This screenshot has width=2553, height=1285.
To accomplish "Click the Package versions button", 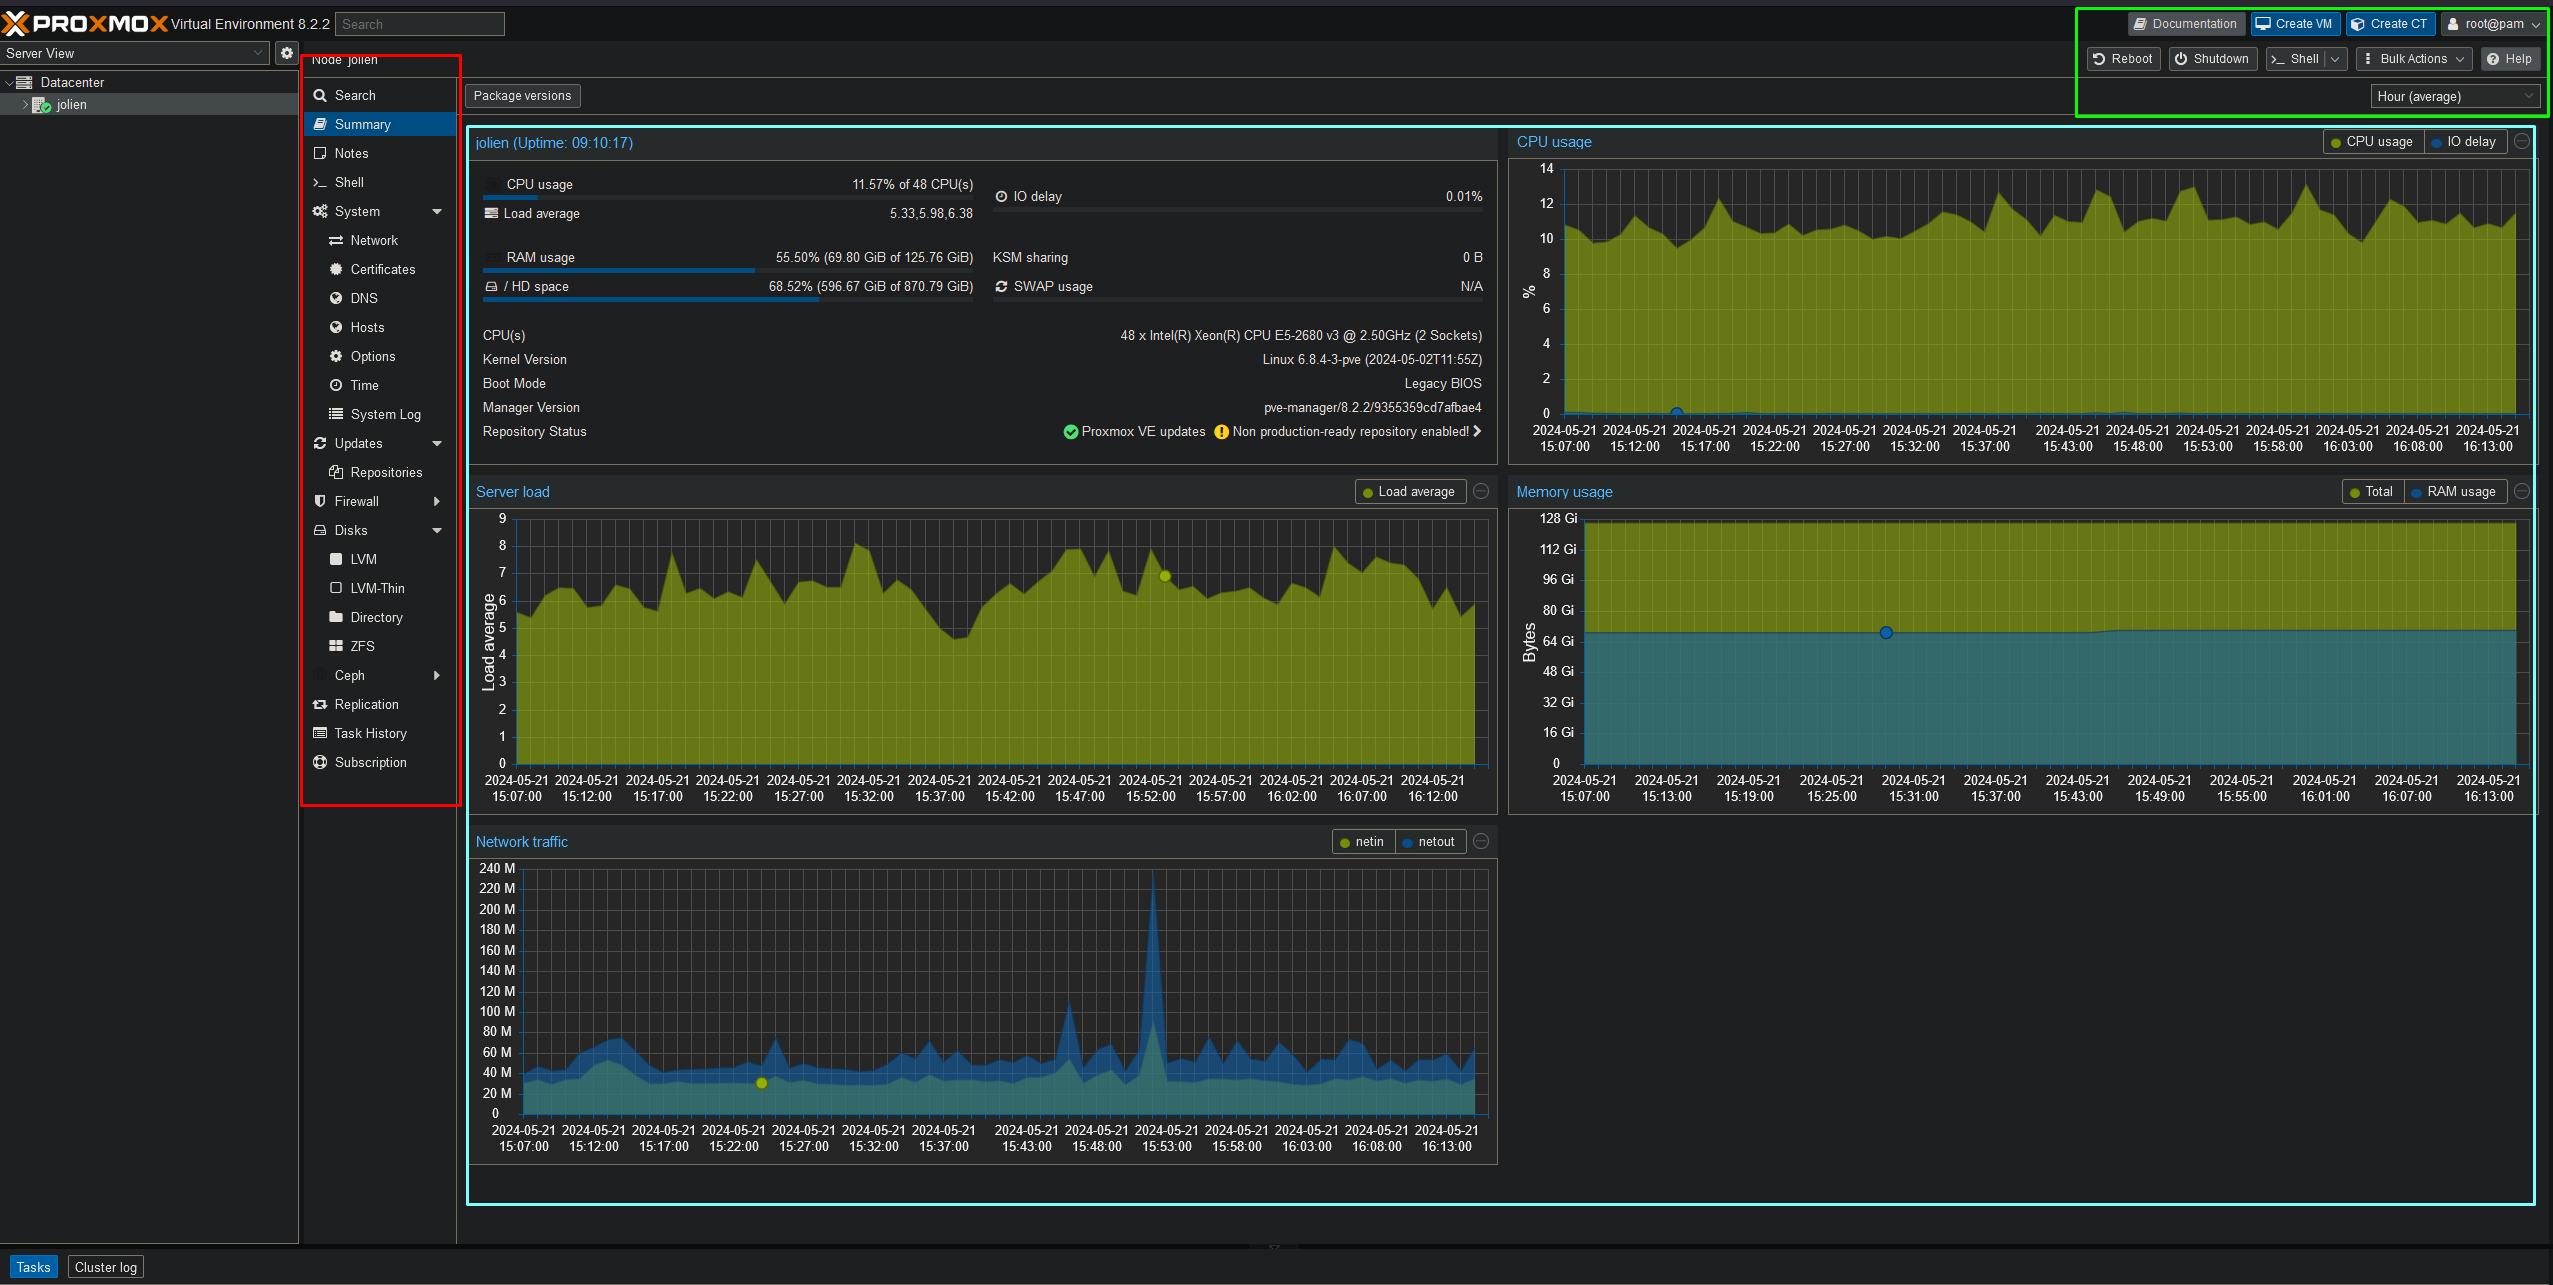I will tap(522, 96).
